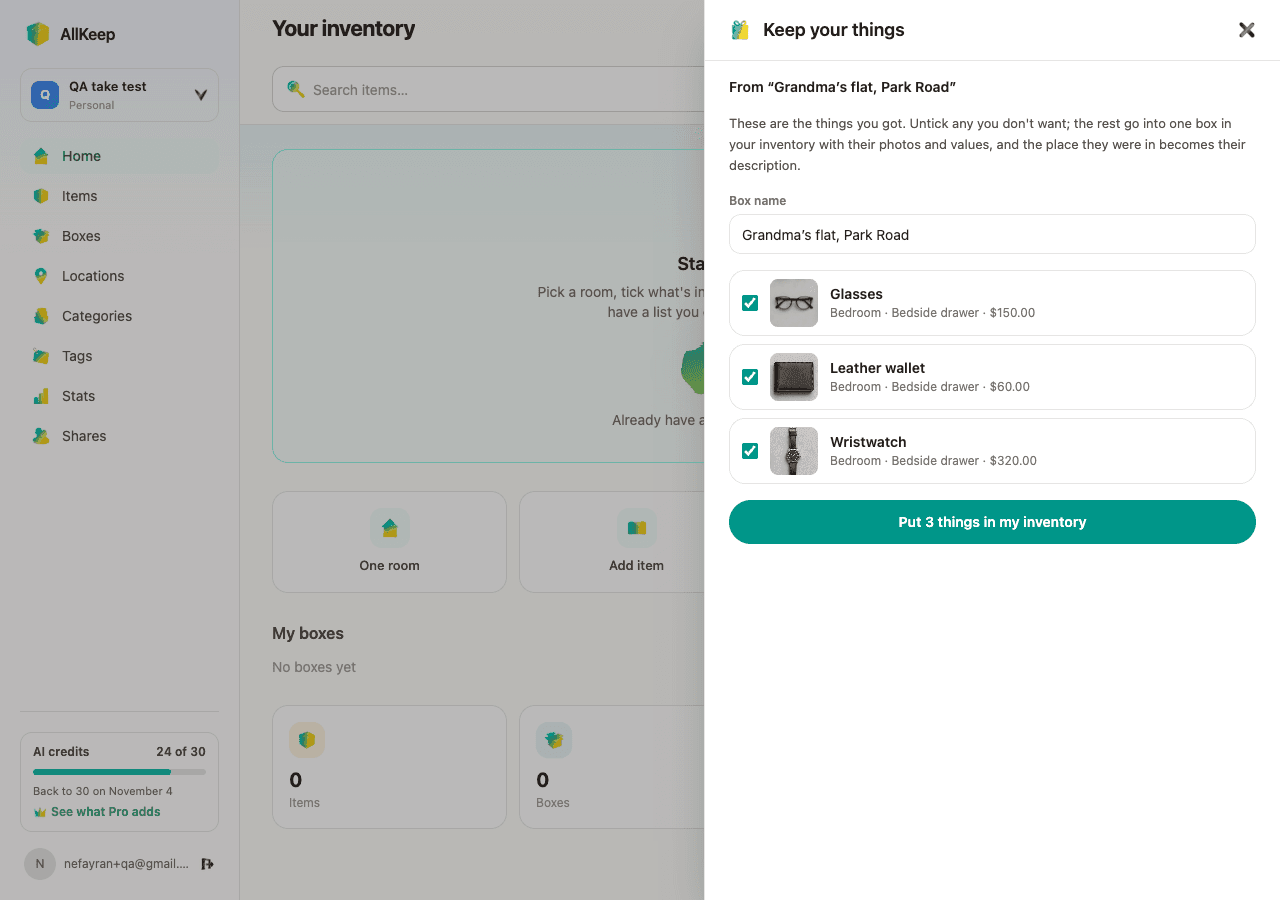
Task: Click the One room card
Action: (x=390, y=542)
